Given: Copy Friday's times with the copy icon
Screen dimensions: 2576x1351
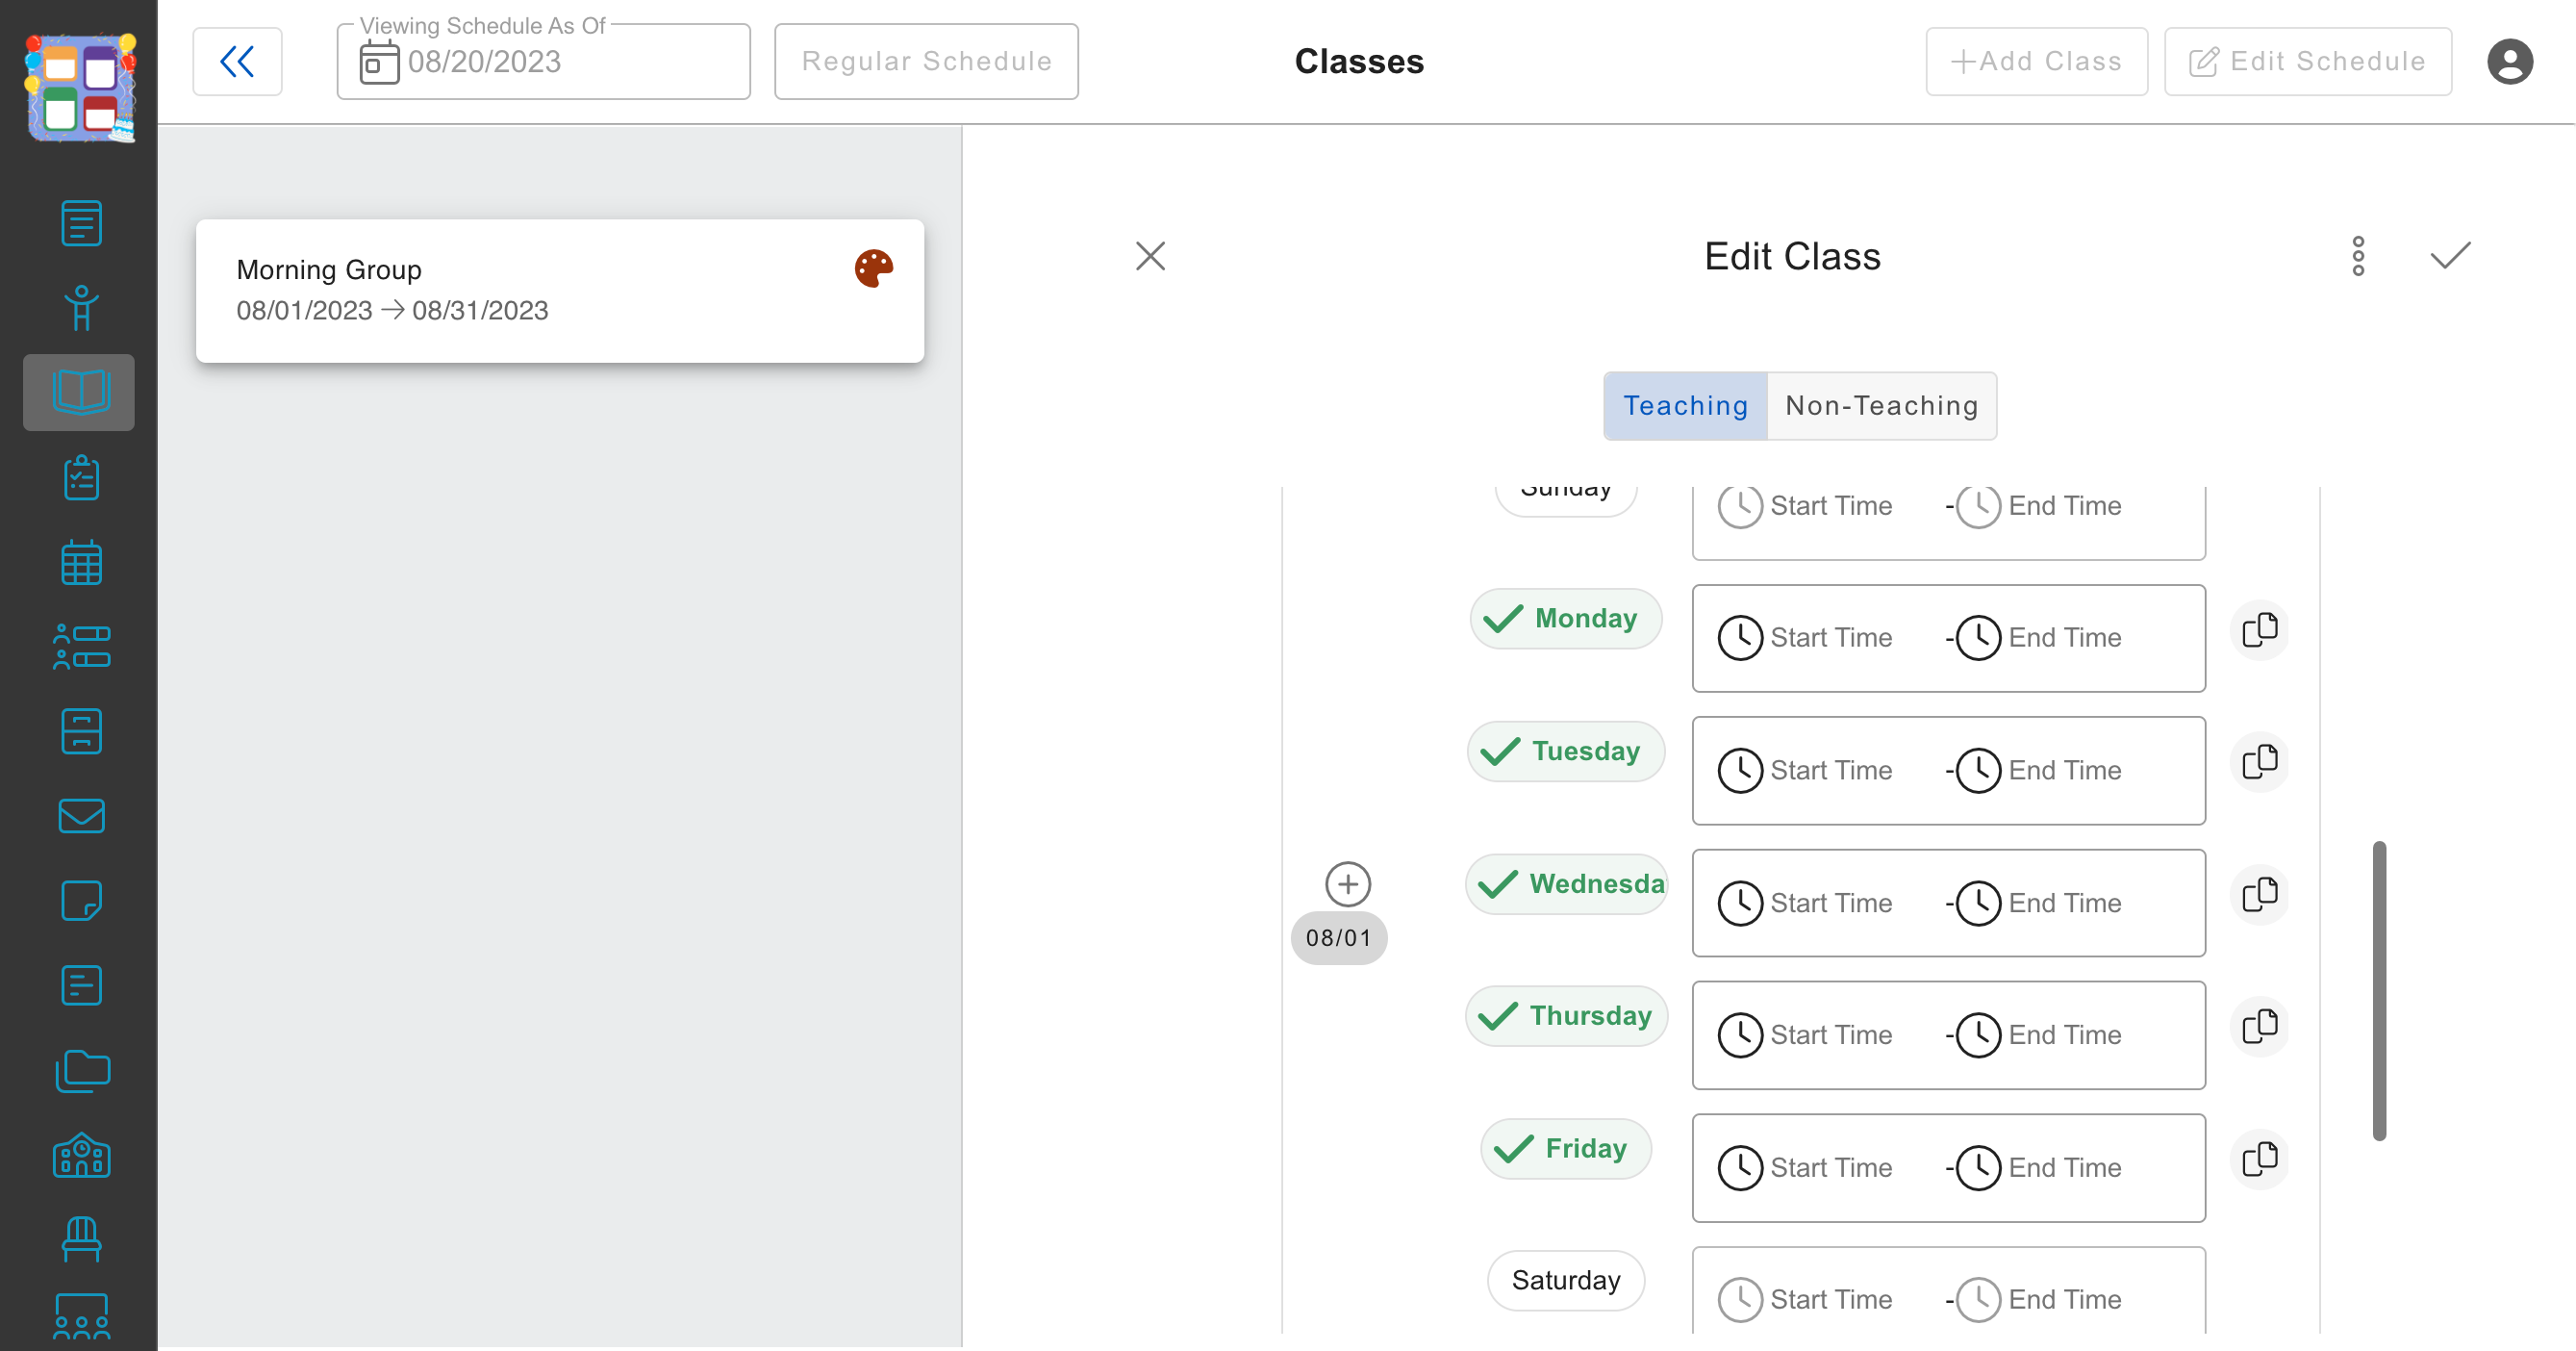Looking at the screenshot, I should pos(2260,1160).
